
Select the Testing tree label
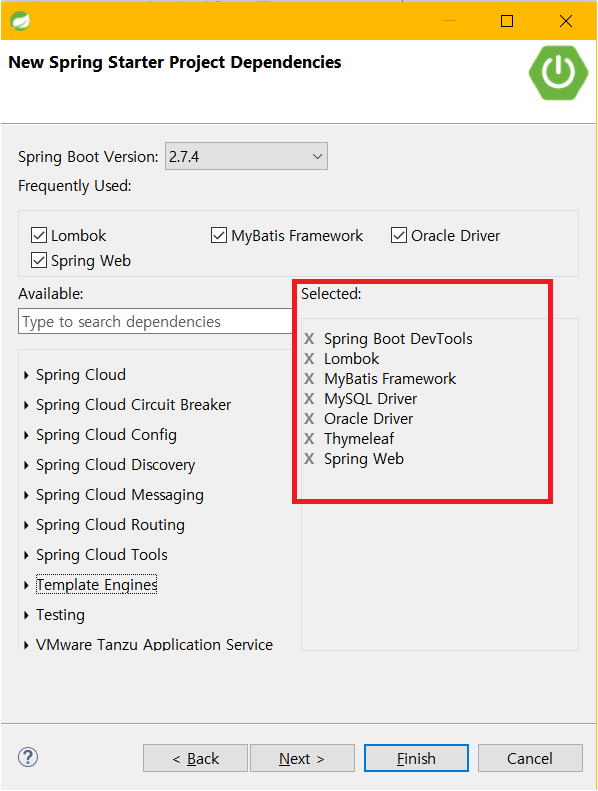coord(60,615)
